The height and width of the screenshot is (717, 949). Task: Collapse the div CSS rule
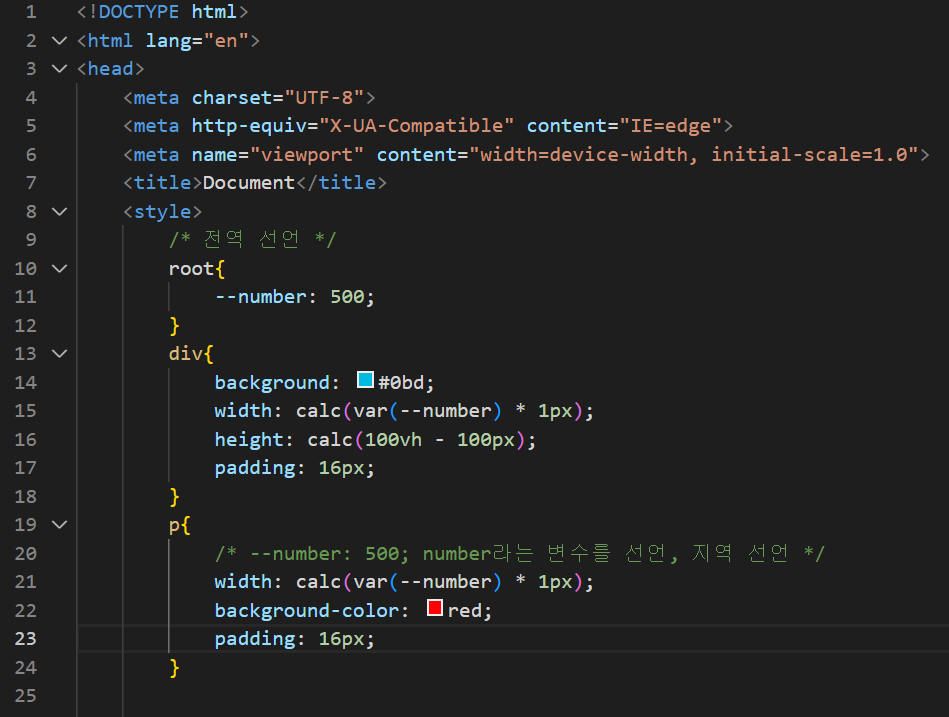pyautogui.click(x=58, y=353)
